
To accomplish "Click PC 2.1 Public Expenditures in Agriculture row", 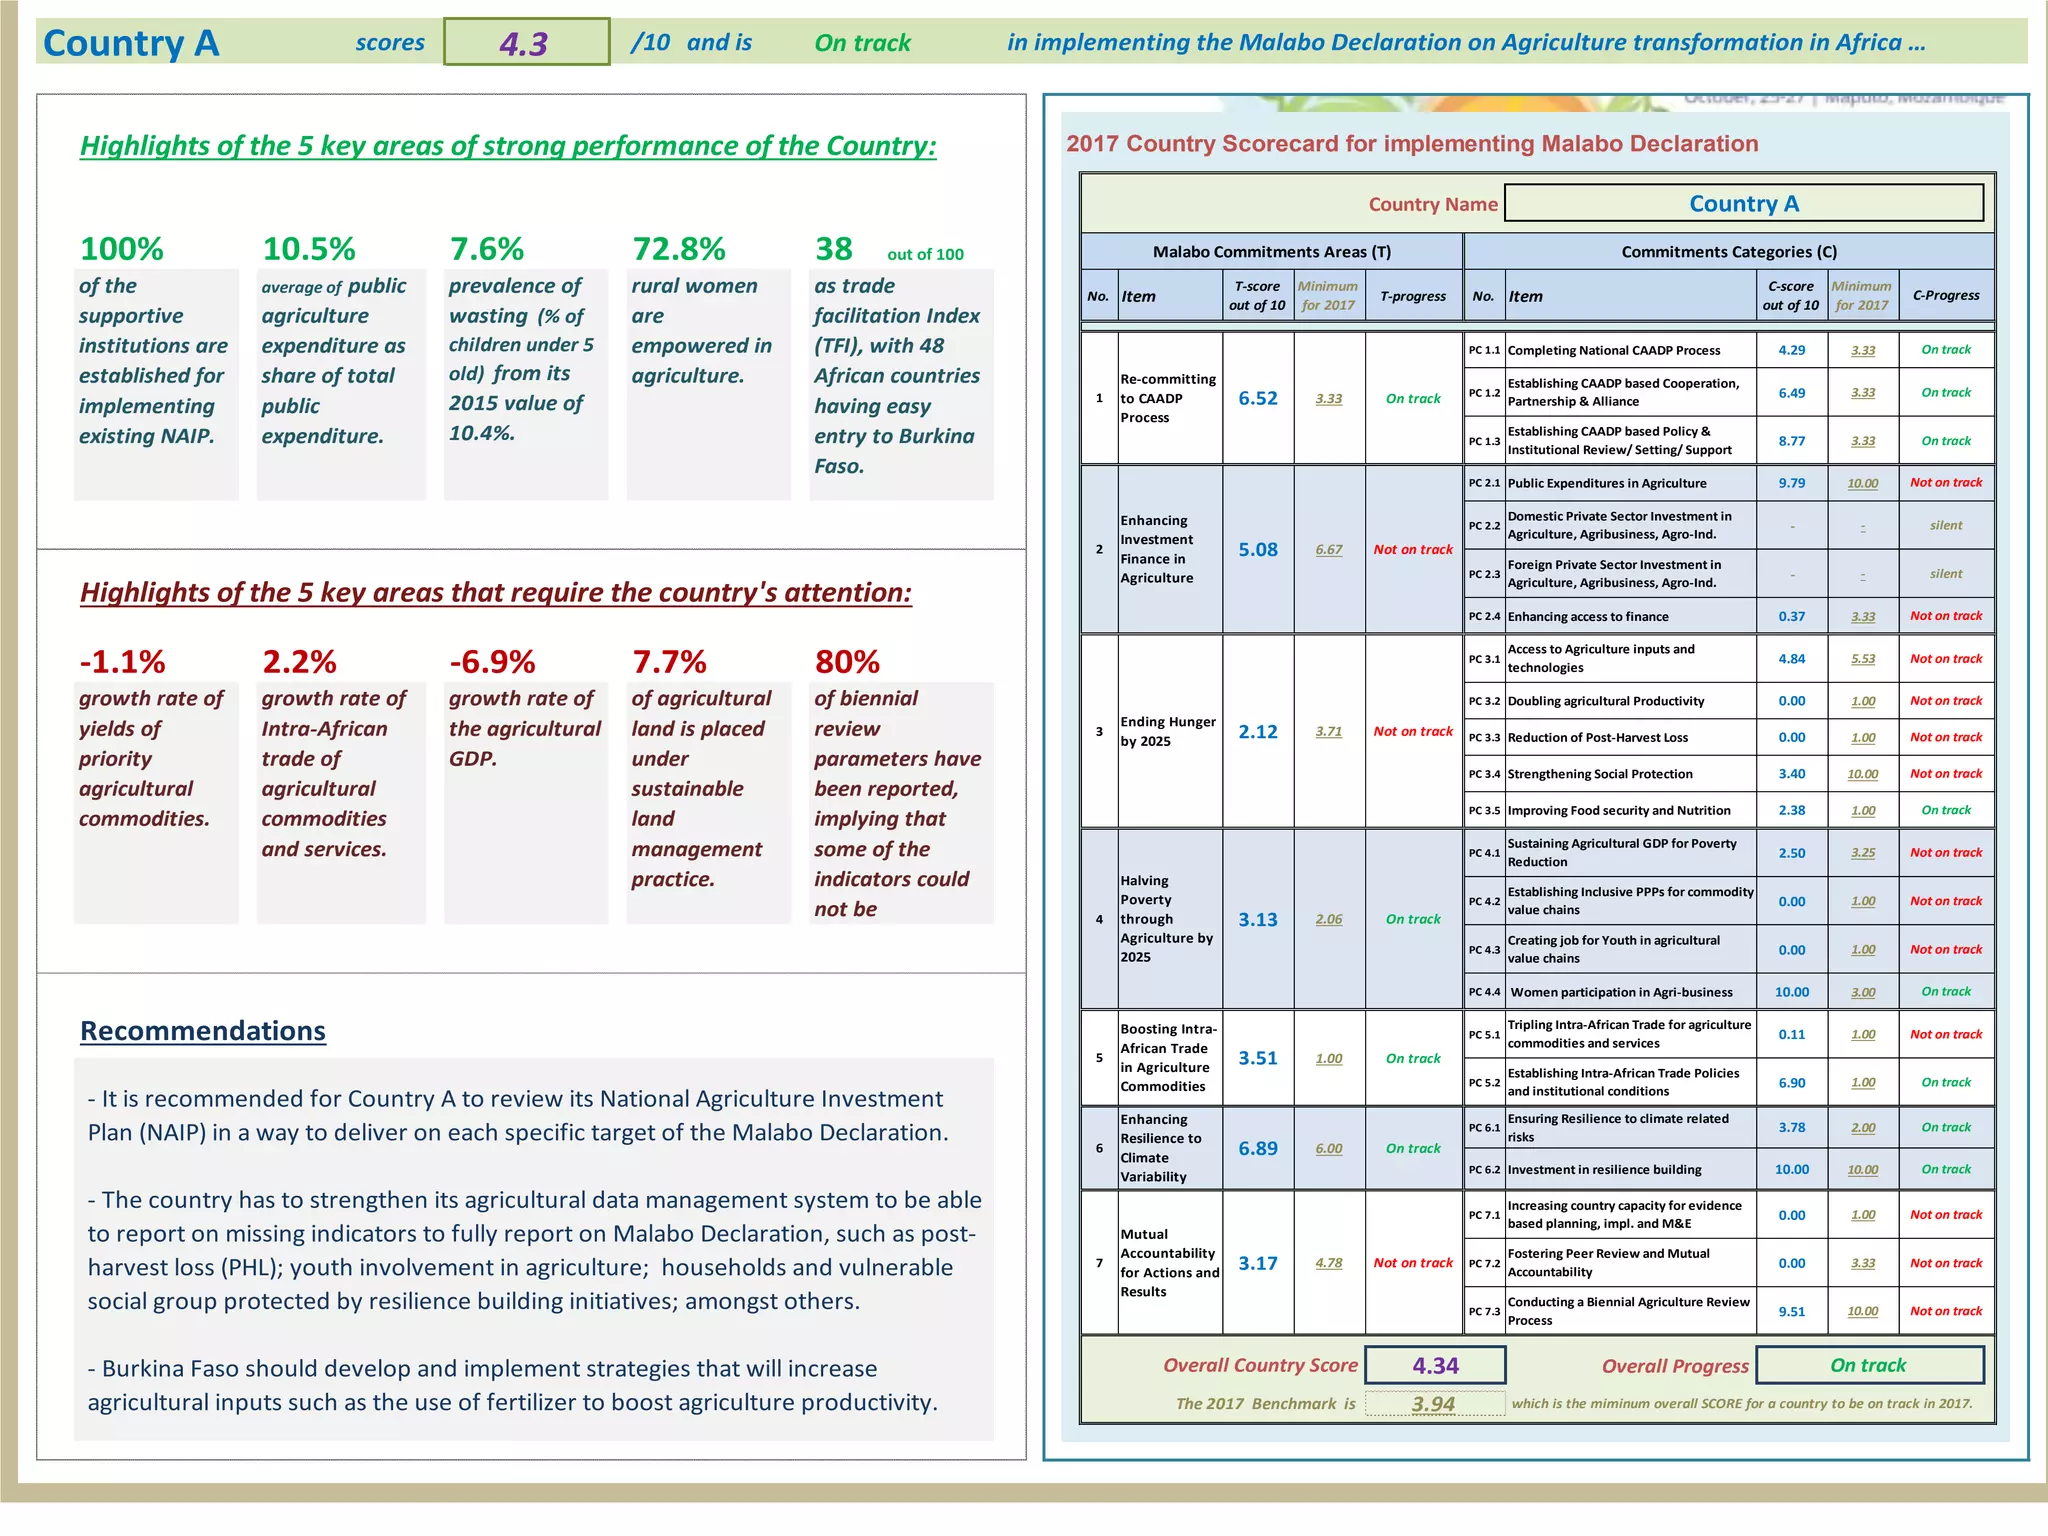I will pyautogui.click(x=1607, y=483).
